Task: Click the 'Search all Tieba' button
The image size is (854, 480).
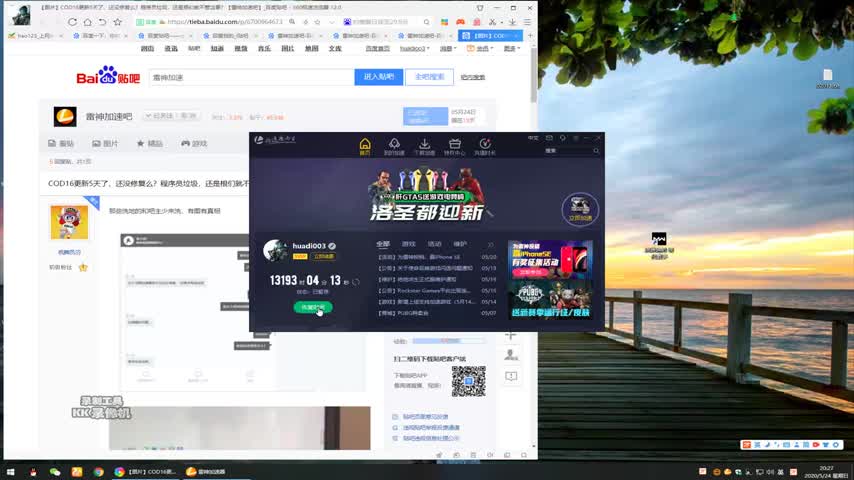Action: [x=428, y=77]
